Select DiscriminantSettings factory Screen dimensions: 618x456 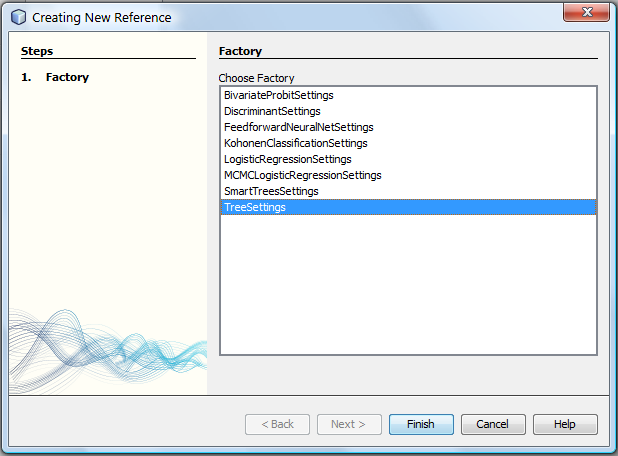pyautogui.click(x=408, y=111)
